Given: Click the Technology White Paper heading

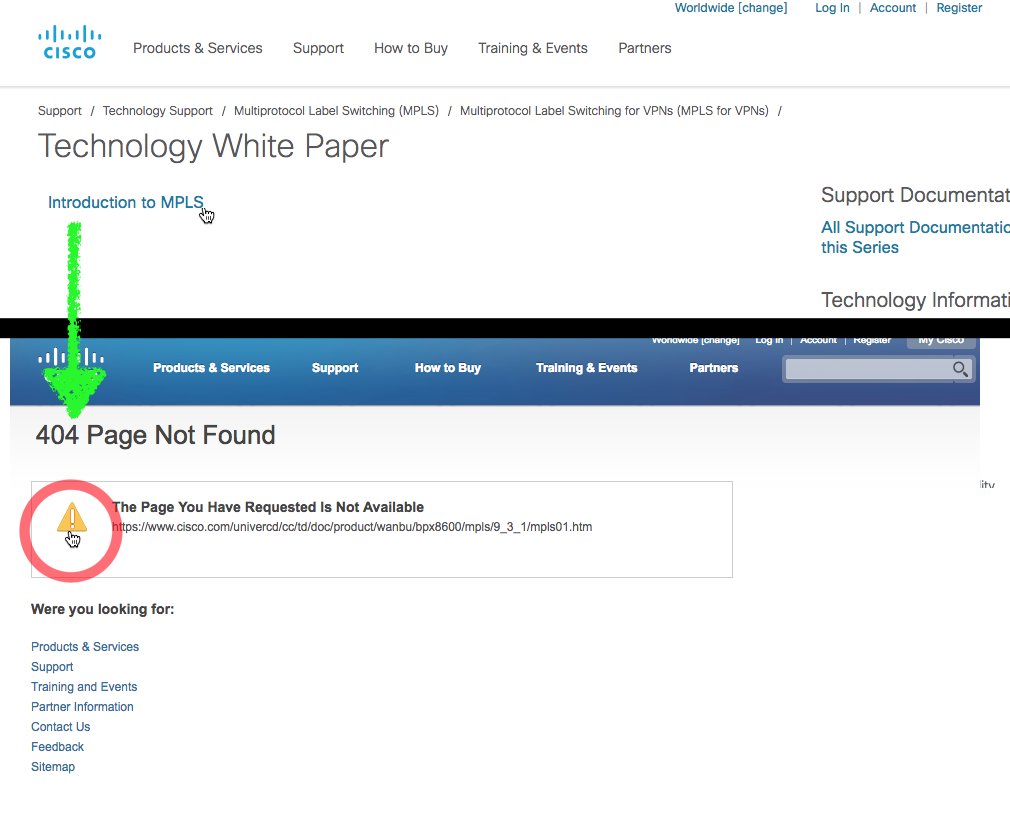Looking at the screenshot, I should pos(213,146).
